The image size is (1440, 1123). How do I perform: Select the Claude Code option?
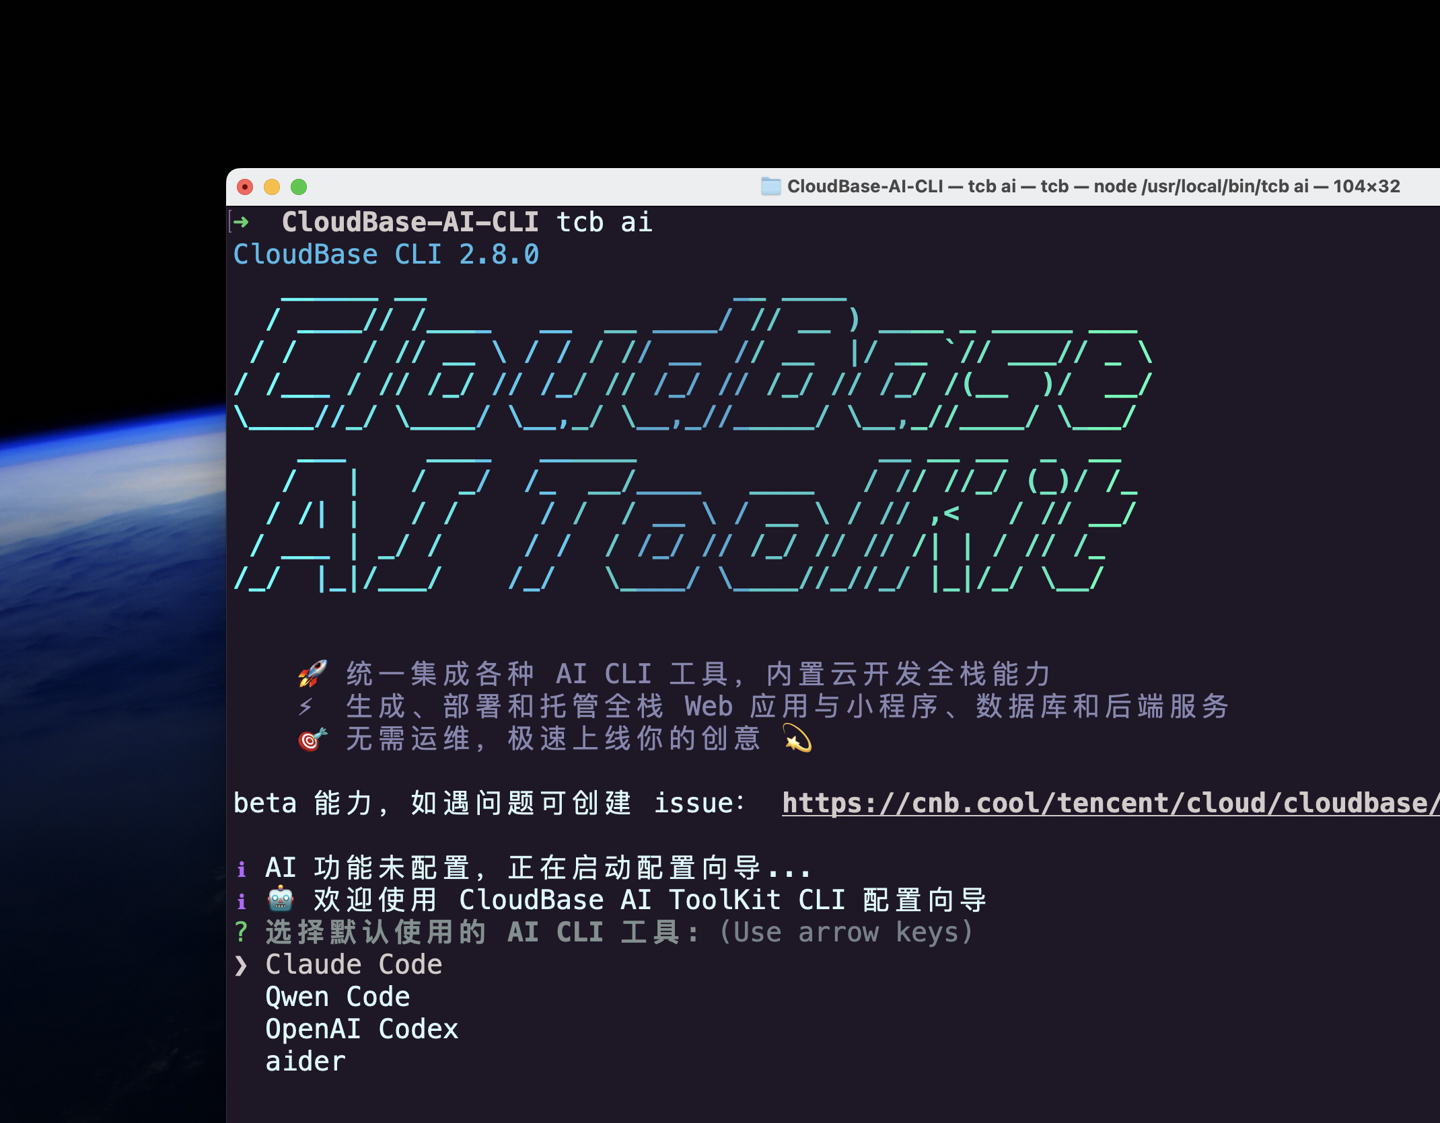pos(353,964)
